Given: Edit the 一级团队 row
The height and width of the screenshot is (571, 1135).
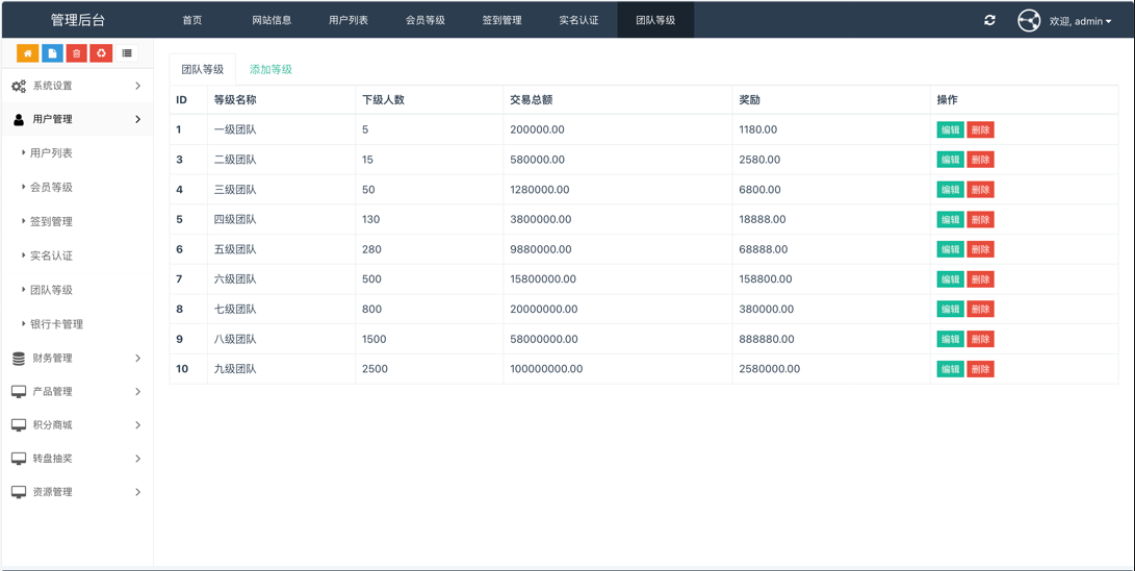Looking at the screenshot, I should pos(950,130).
